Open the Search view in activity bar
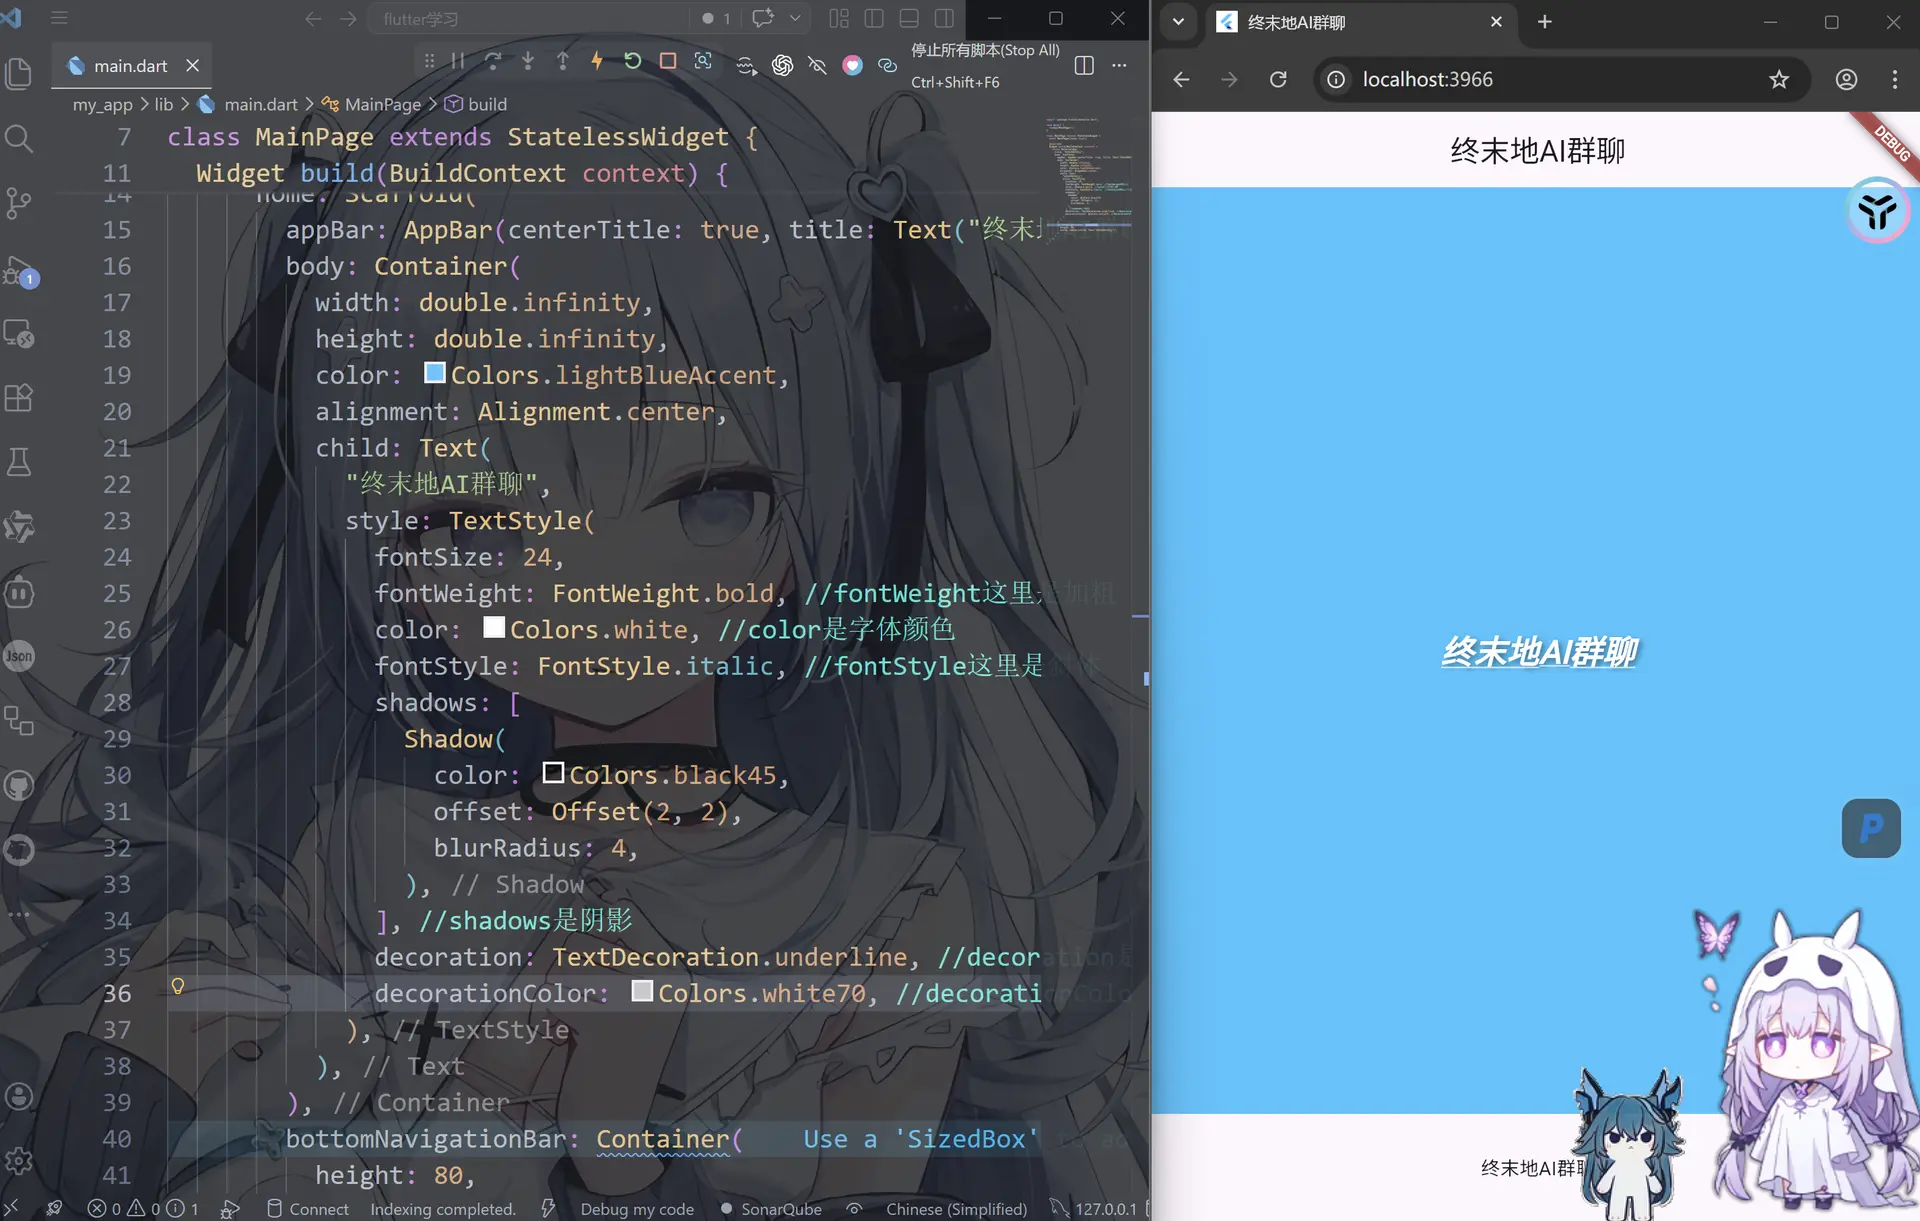This screenshot has width=1920, height=1221. (19, 138)
